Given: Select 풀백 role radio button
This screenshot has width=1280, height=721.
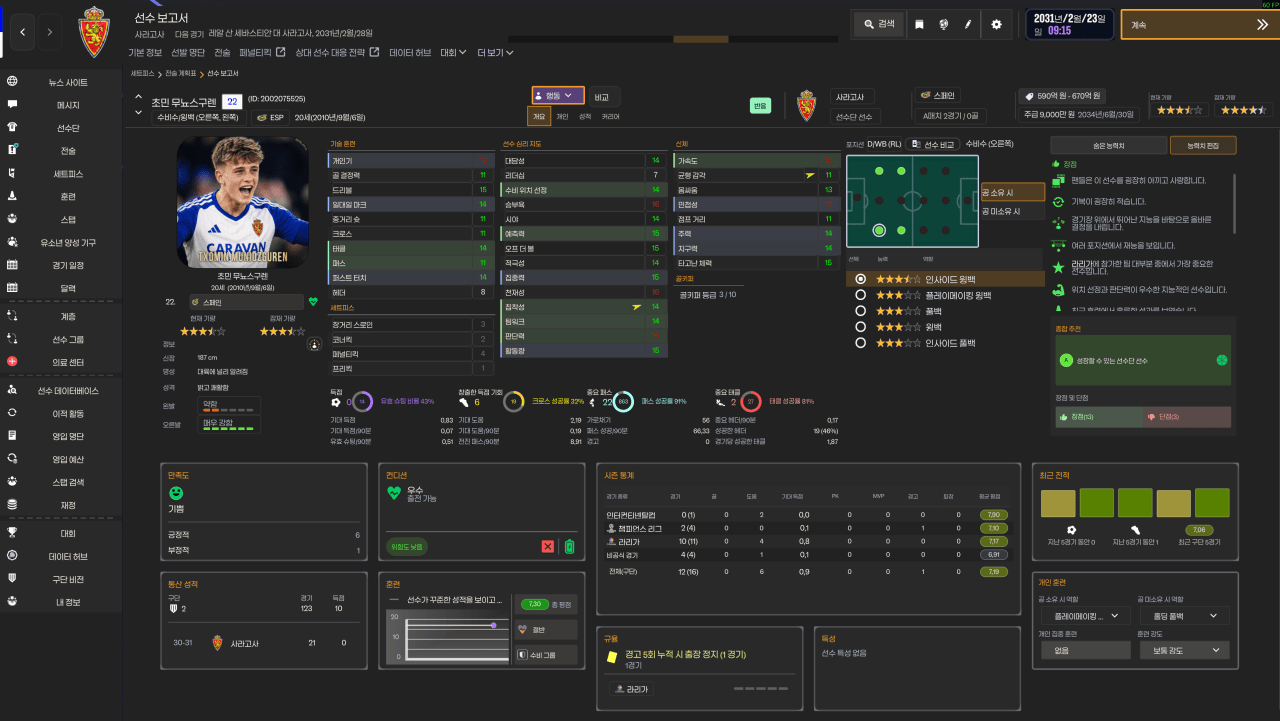Looking at the screenshot, I should (x=859, y=311).
